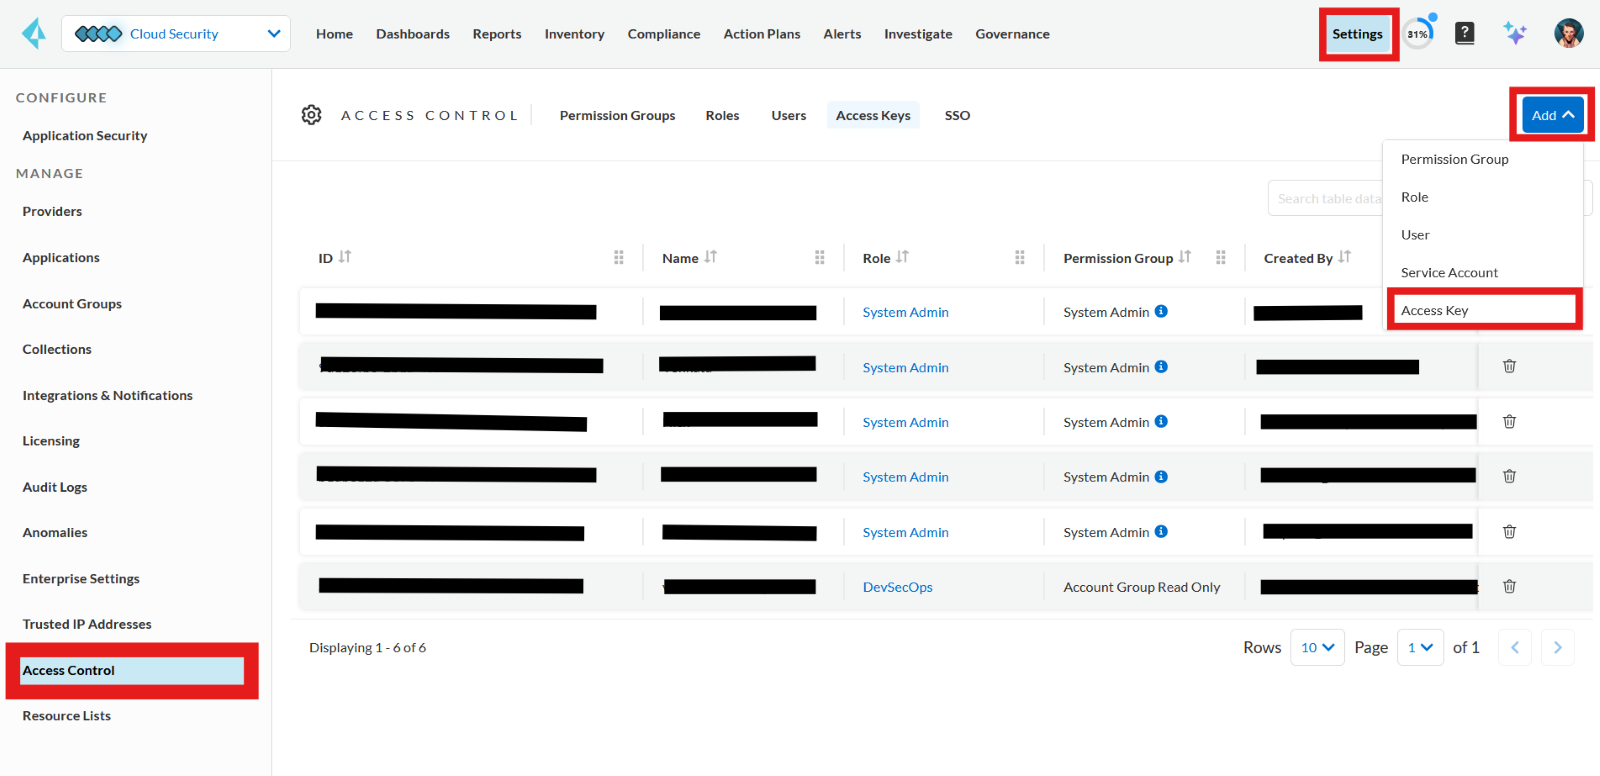Open the Compliance navigation item
The width and height of the screenshot is (1600, 776).
(x=664, y=33)
